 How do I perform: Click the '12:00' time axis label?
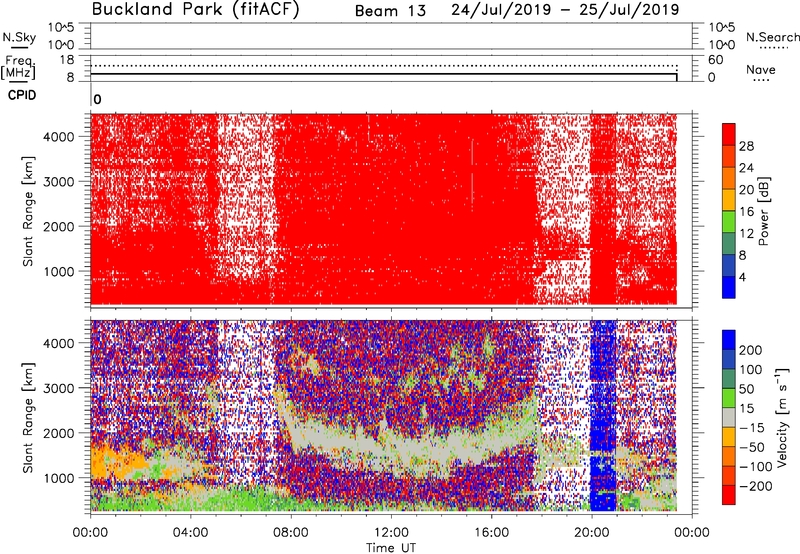click(391, 533)
